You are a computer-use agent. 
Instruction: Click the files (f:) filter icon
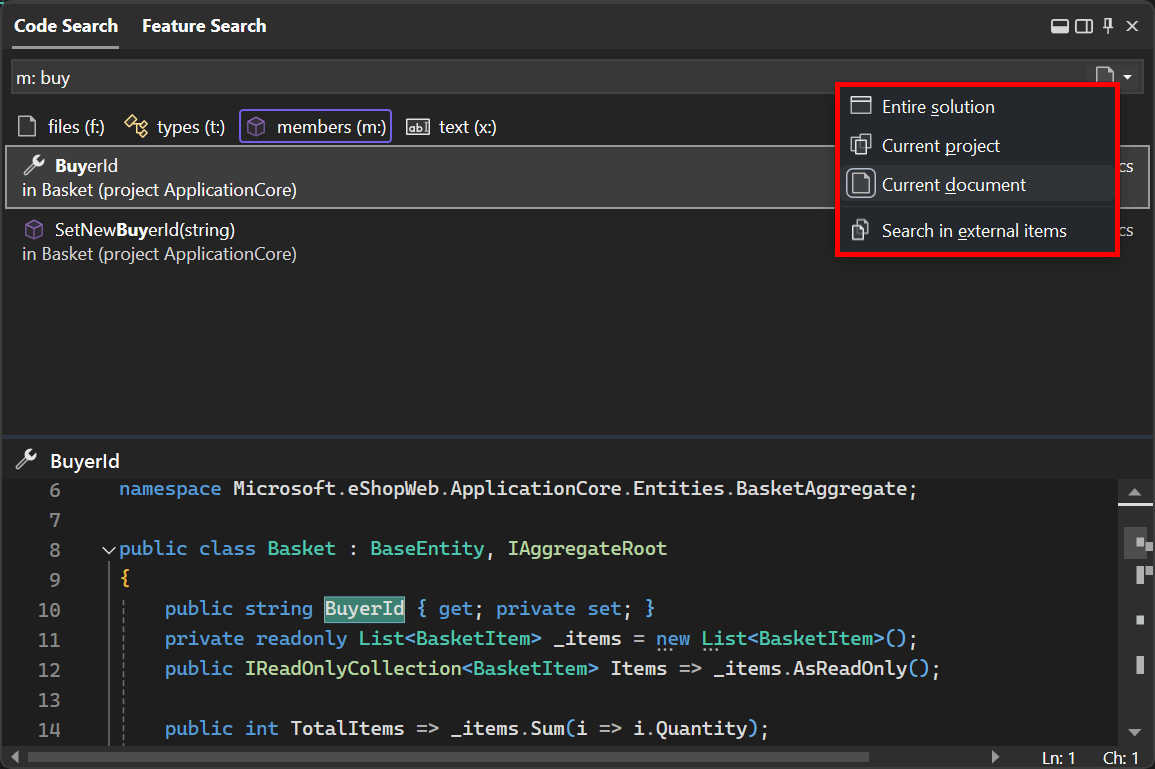27,126
